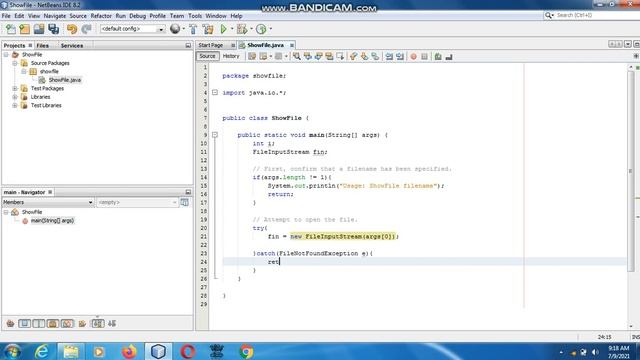Click the Last Edit icon in editor toolbar
640x360 pixels.
pos(252,57)
